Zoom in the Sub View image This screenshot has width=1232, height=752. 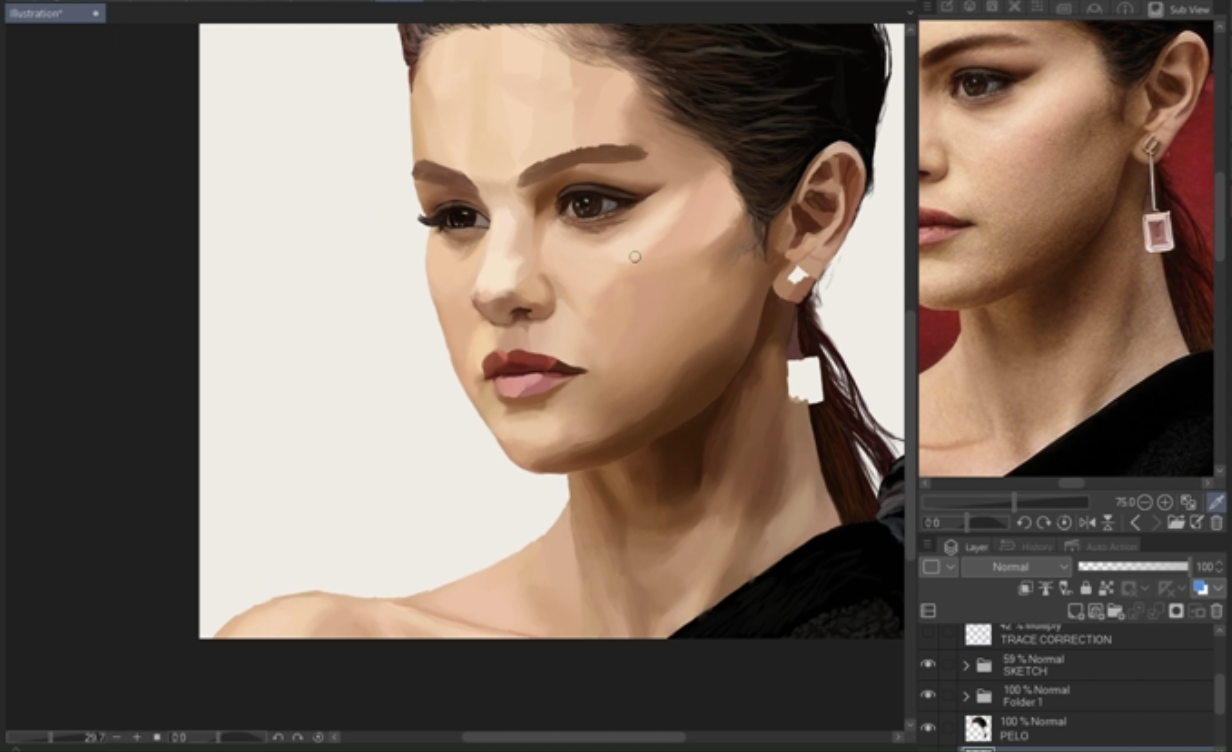1165,502
